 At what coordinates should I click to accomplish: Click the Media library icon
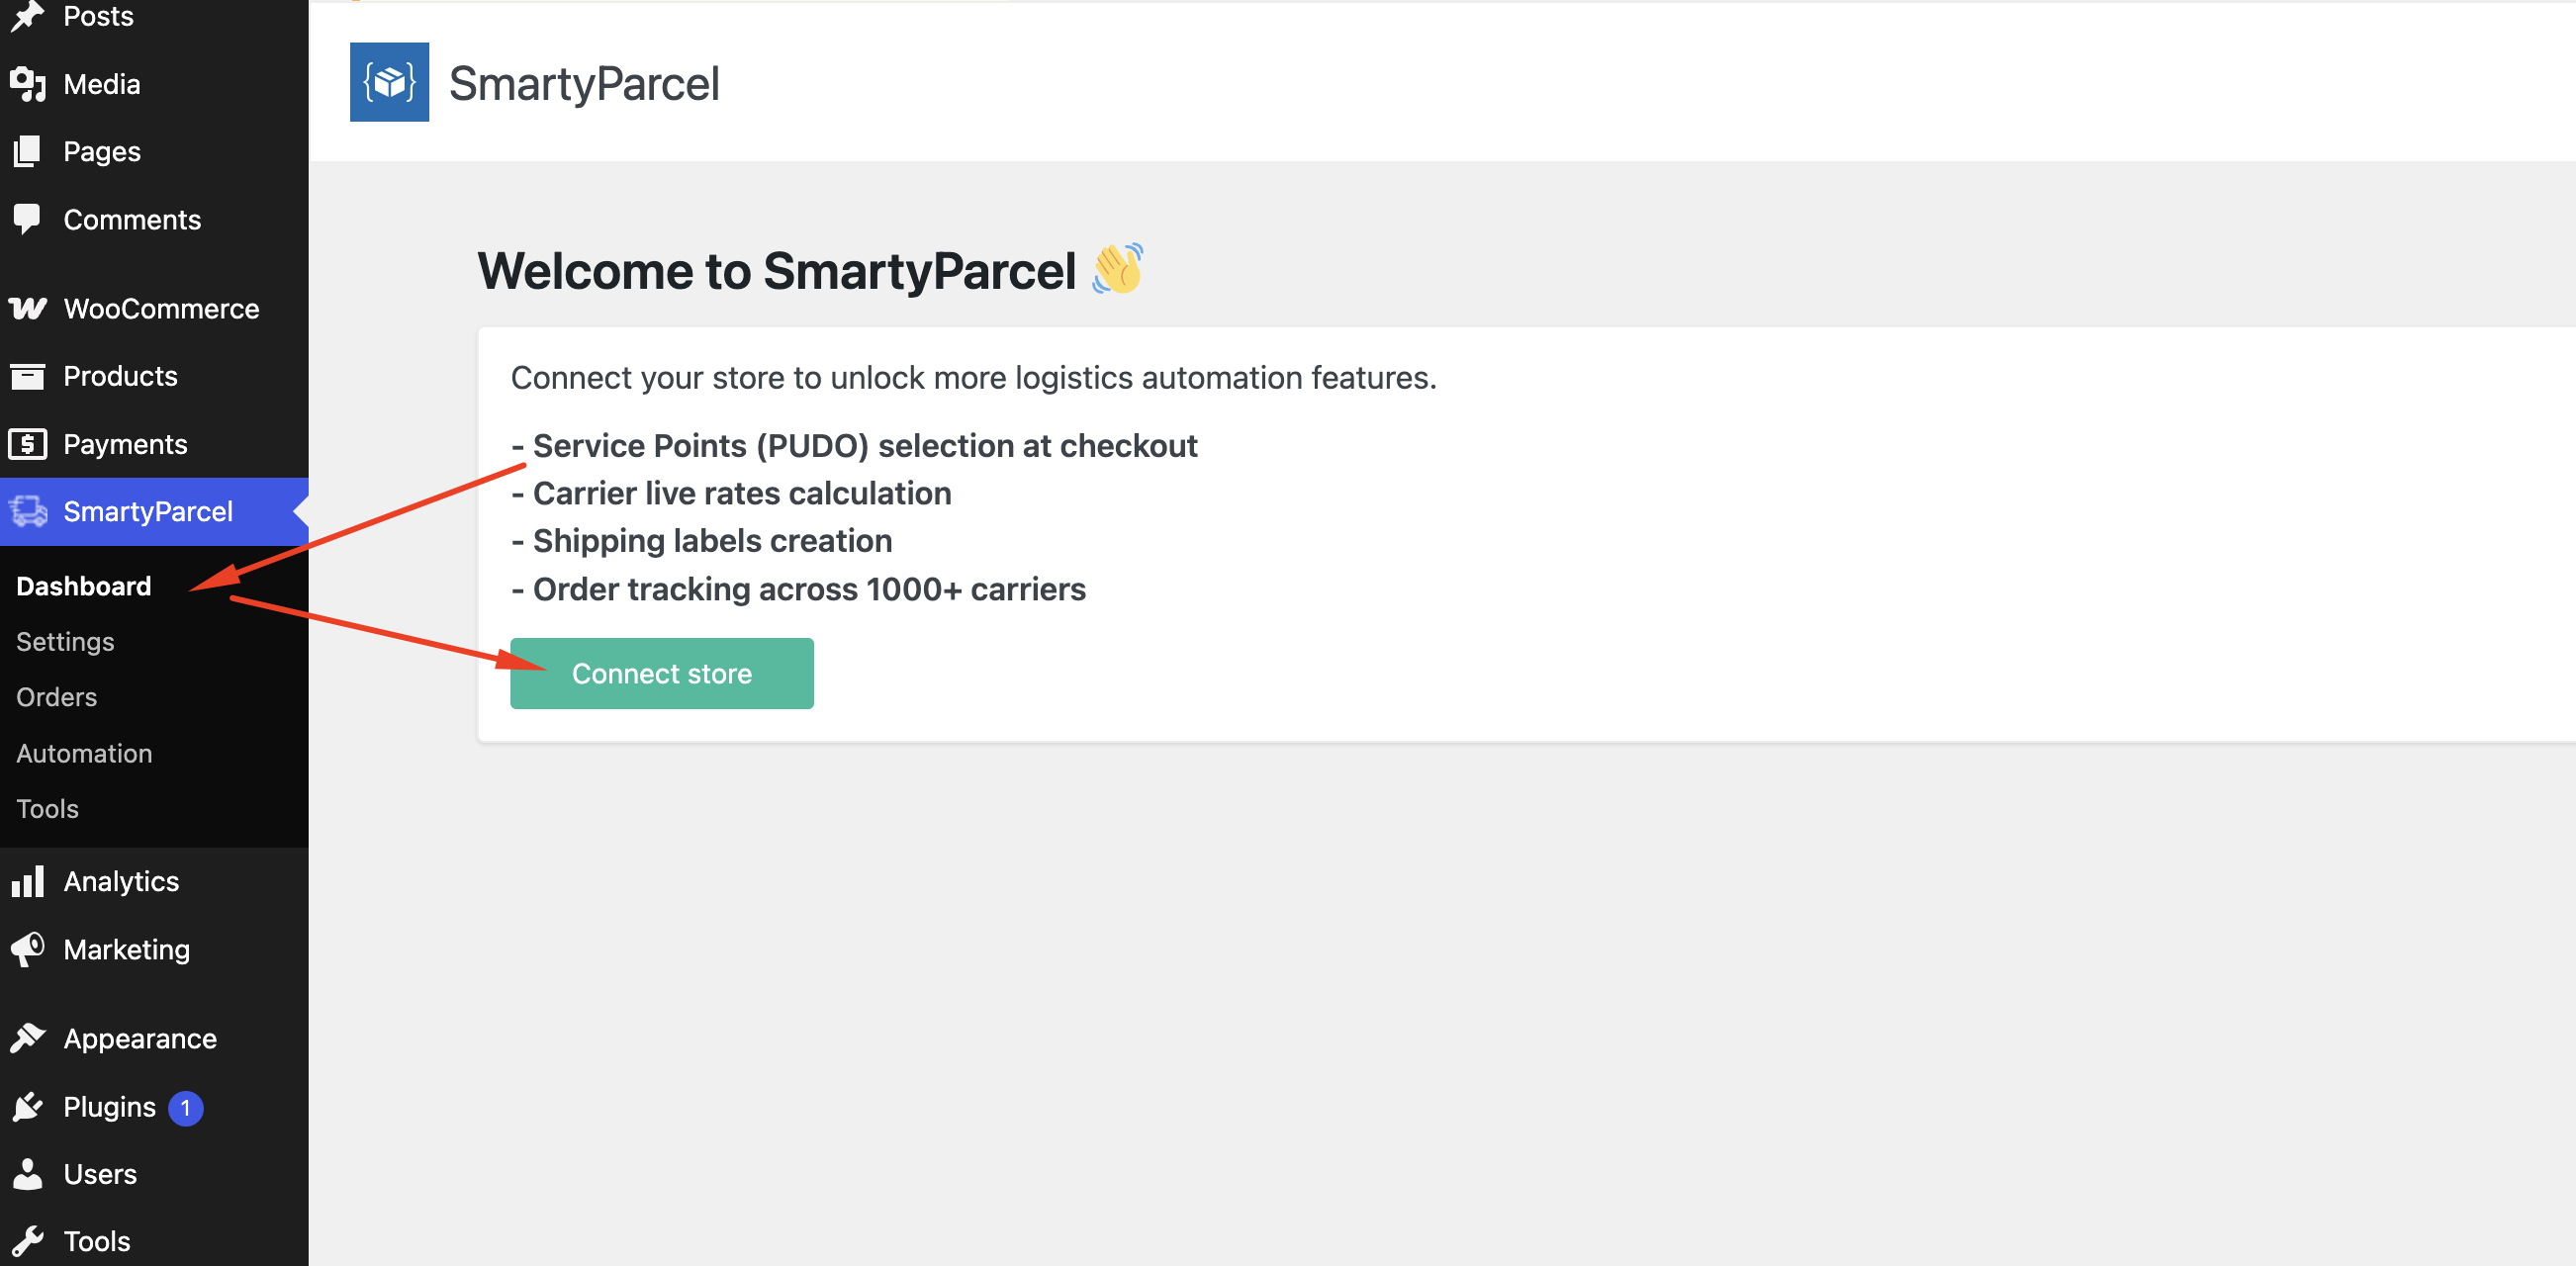(27, 84)
